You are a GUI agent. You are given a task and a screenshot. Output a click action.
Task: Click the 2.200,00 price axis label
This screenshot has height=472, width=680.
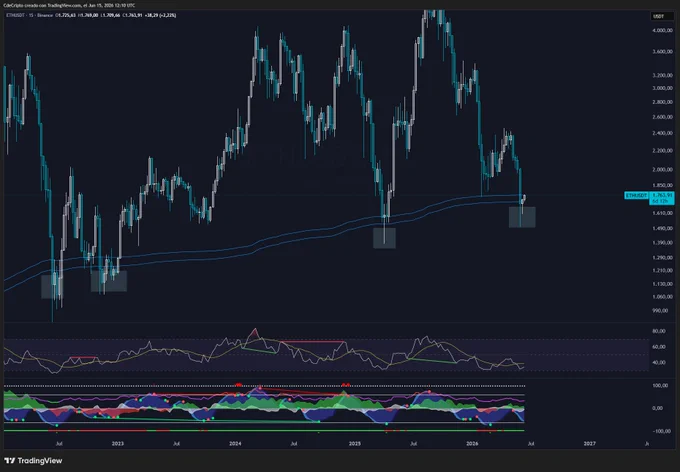(662, 151)
